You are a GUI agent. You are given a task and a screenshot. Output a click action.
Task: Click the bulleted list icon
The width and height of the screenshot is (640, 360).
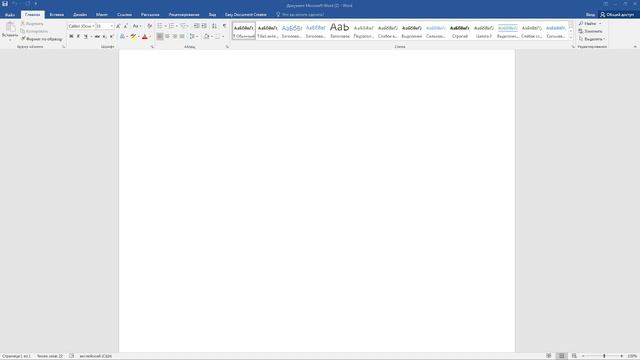click(x=160, y=26)
